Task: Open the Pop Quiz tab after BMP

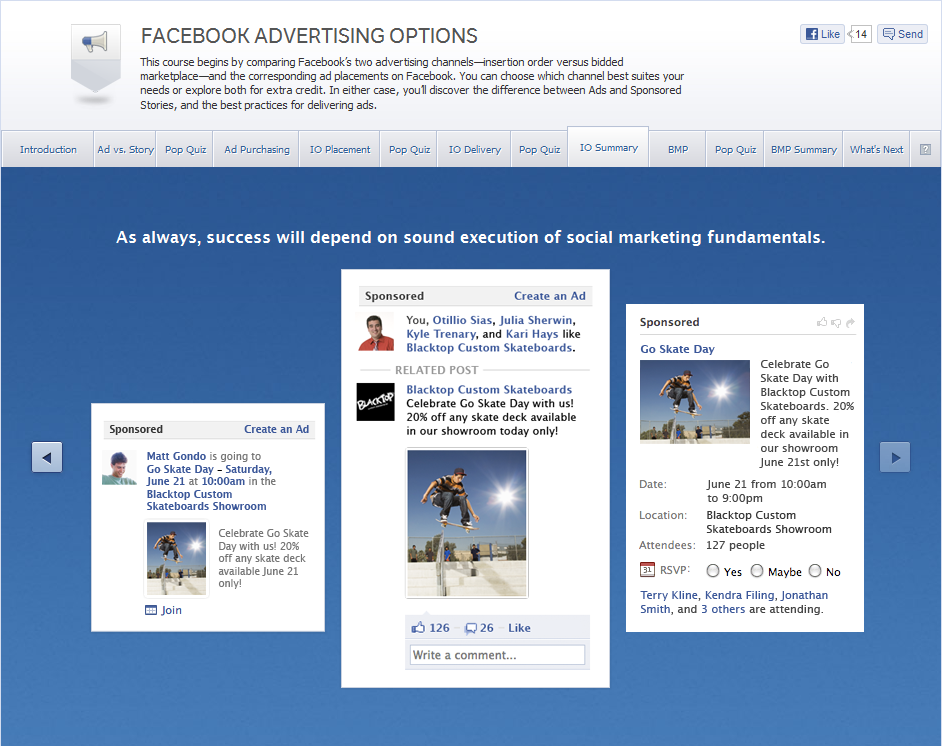Action: click(x=735, y=150)
